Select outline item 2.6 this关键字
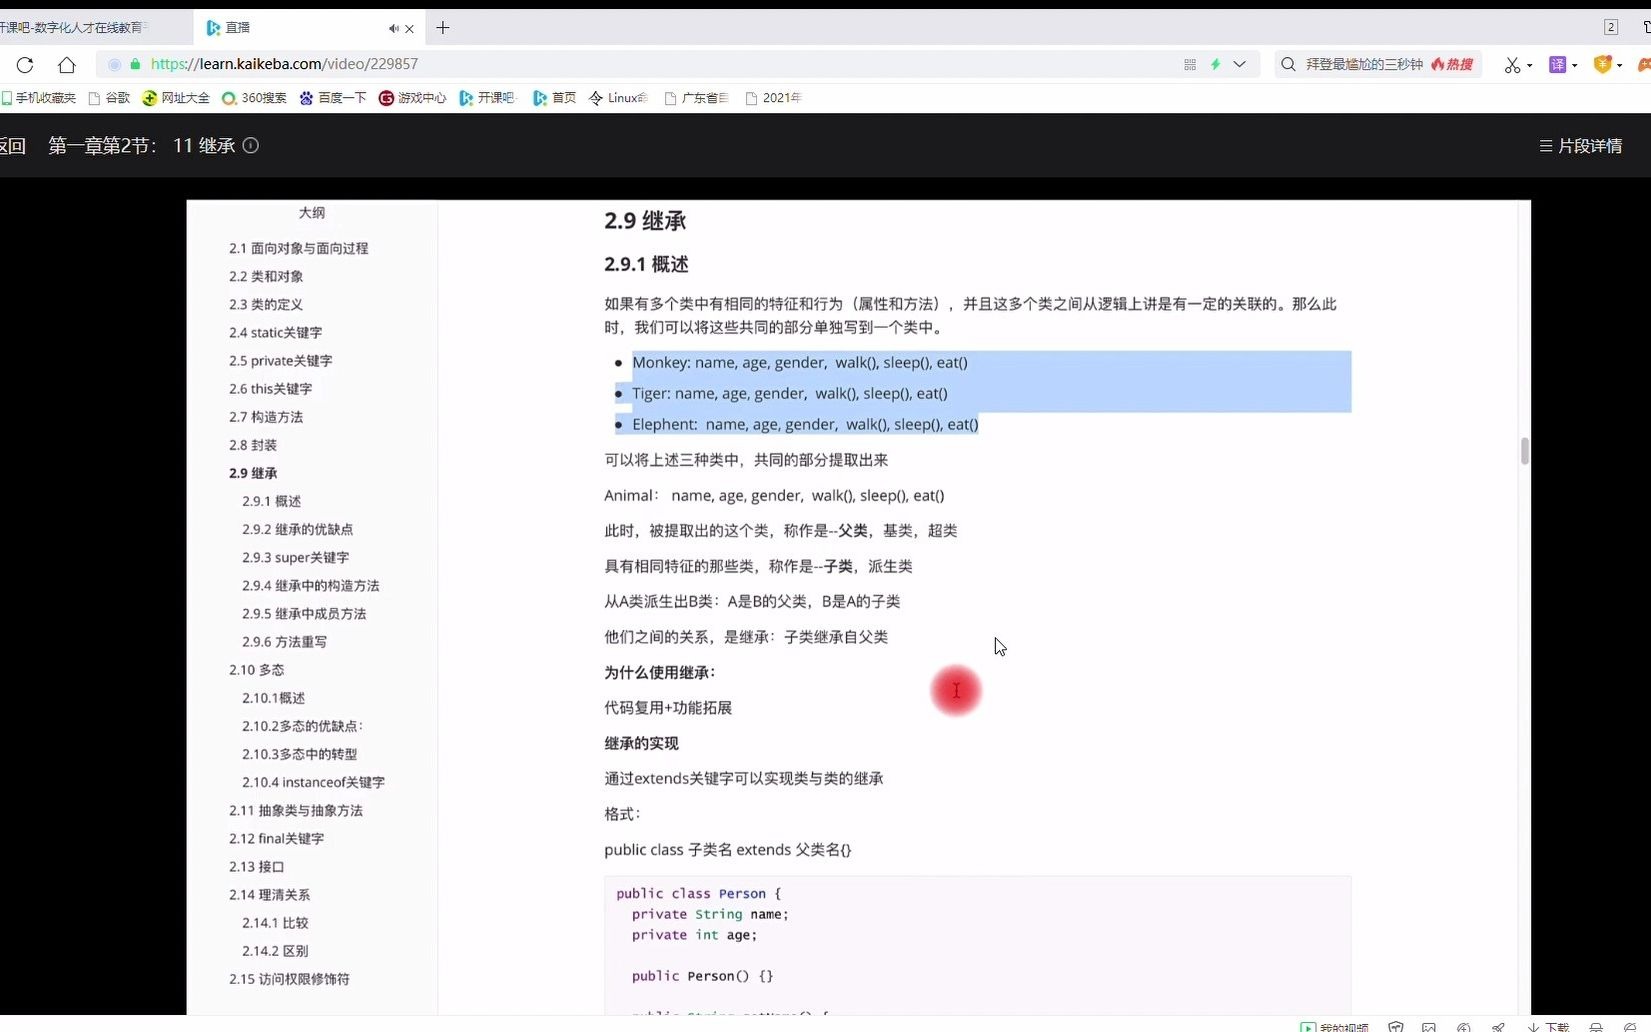Image resolution: width=1651 pixels, height=1032 pixels. point(270,388)
